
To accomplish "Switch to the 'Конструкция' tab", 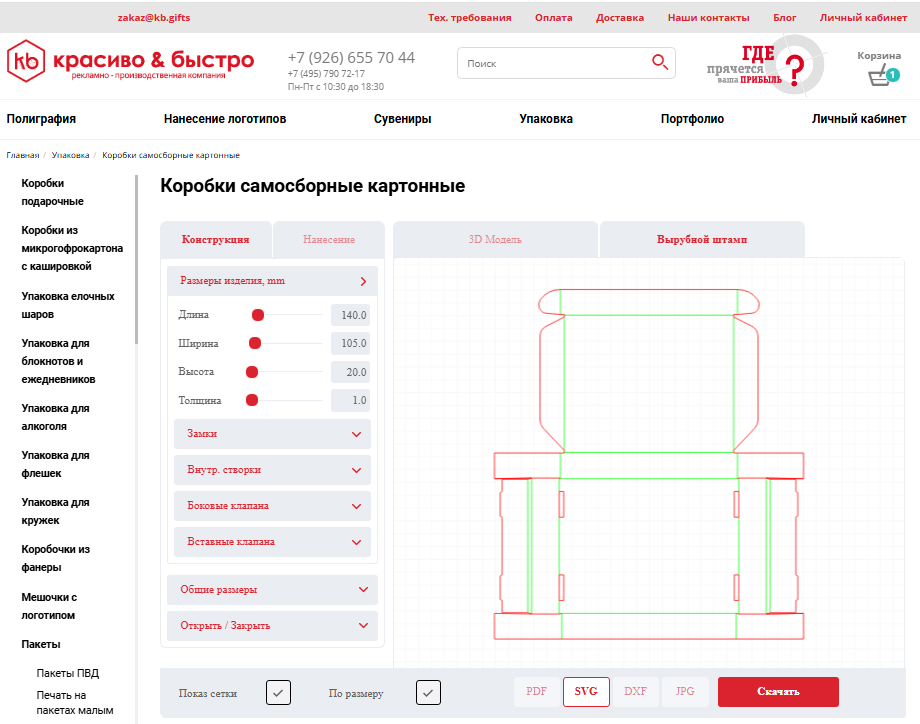I will pos(215,239).
